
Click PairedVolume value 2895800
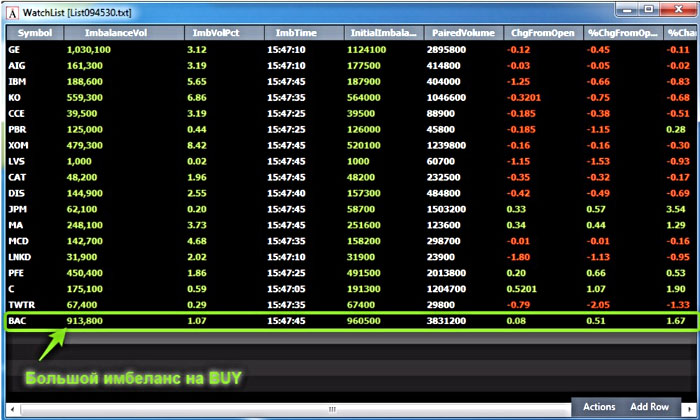[x=446, y=50]
